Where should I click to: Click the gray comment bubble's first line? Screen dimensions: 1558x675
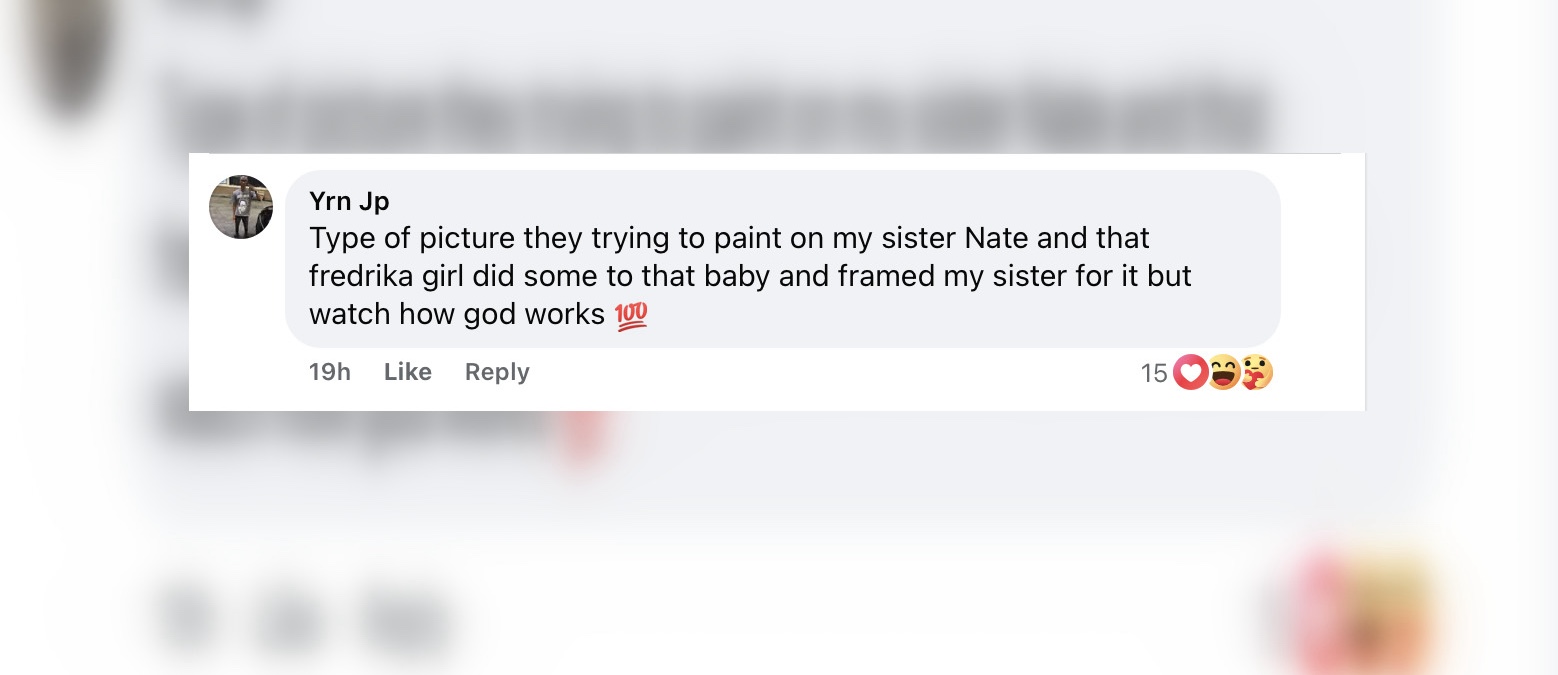pos(729,238)
